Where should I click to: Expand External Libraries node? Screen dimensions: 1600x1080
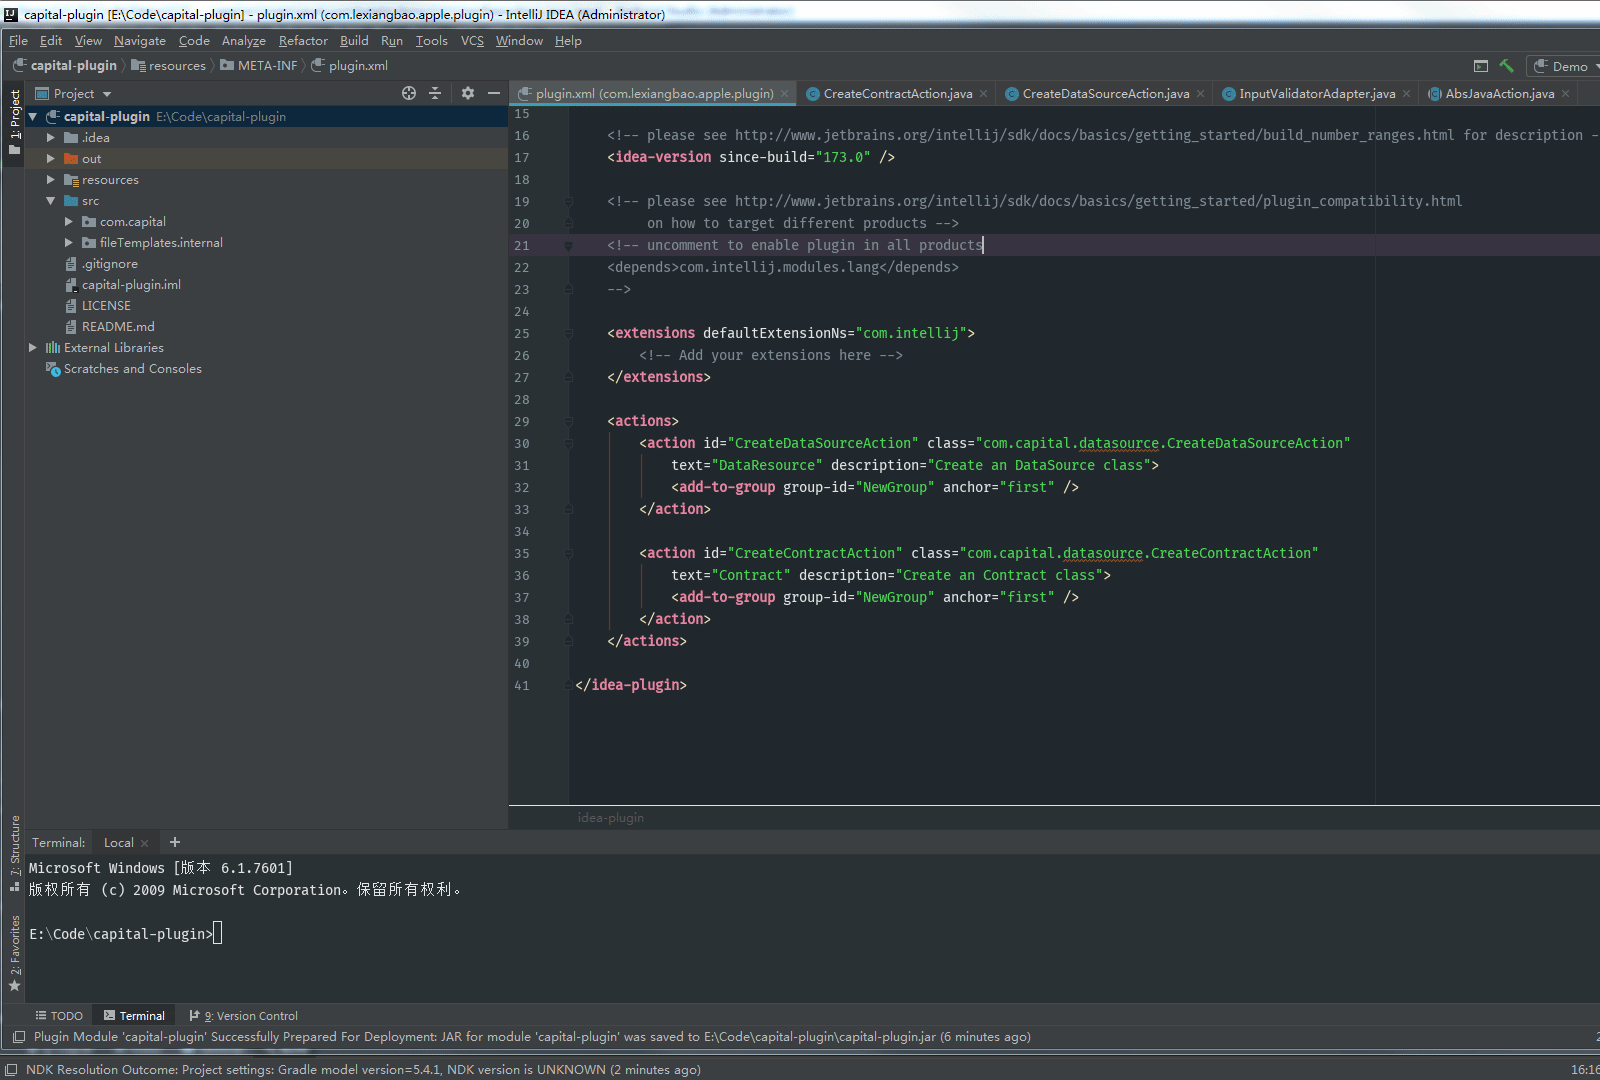point(33,348)
